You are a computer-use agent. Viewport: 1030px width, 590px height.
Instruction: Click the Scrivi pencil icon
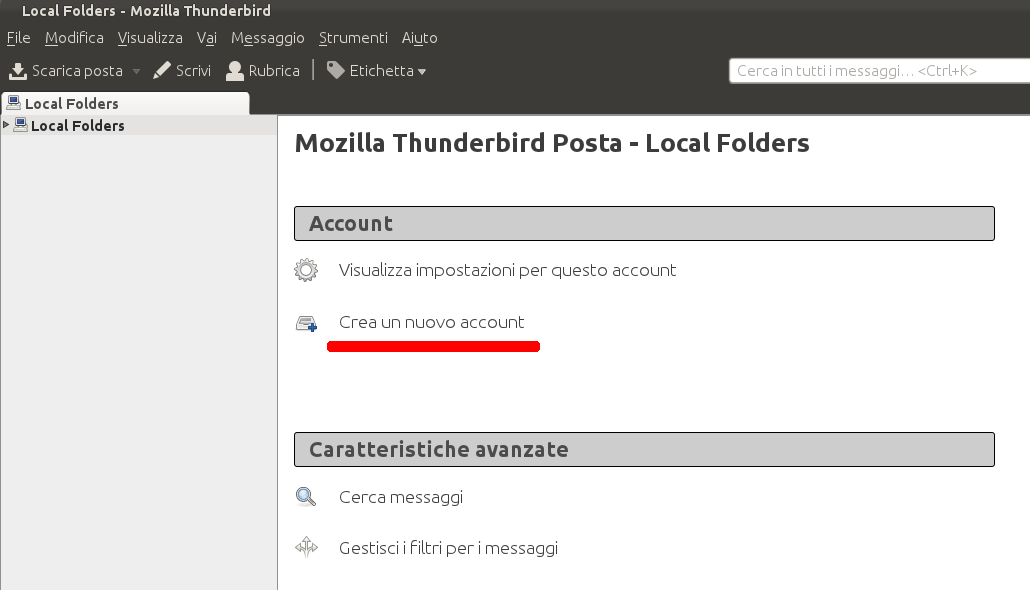[x=162, y=71]
